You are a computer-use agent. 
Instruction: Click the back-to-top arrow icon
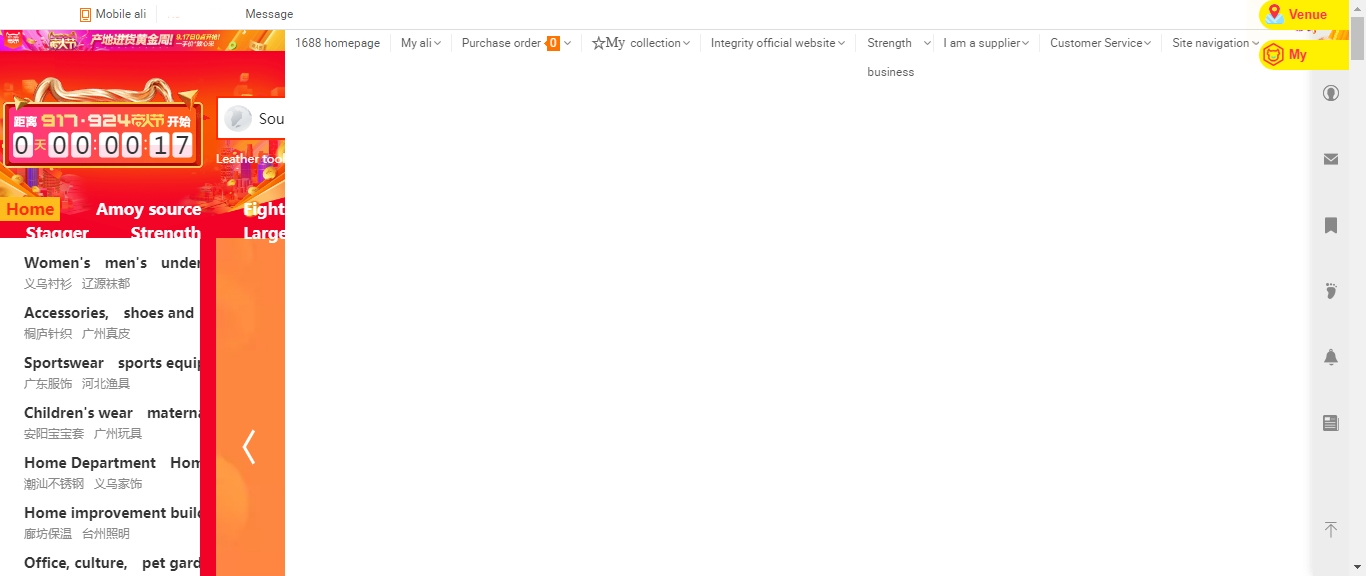tap(1331, 529)
